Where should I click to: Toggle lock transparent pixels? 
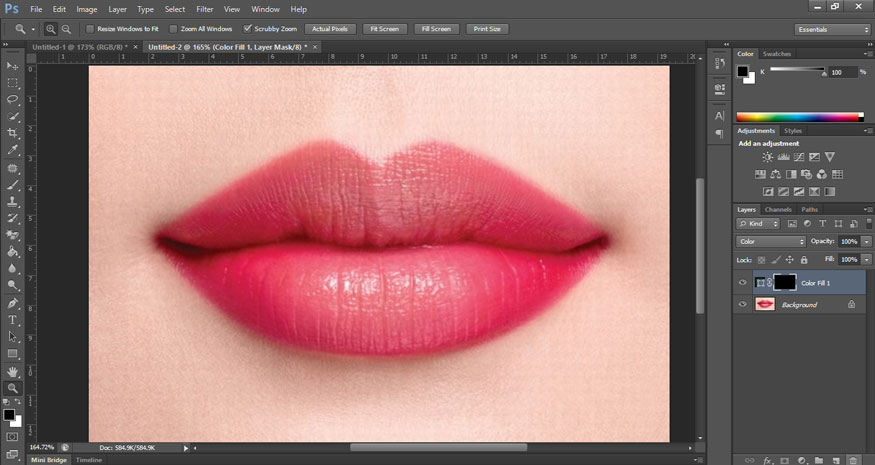(x=762, y=260)
